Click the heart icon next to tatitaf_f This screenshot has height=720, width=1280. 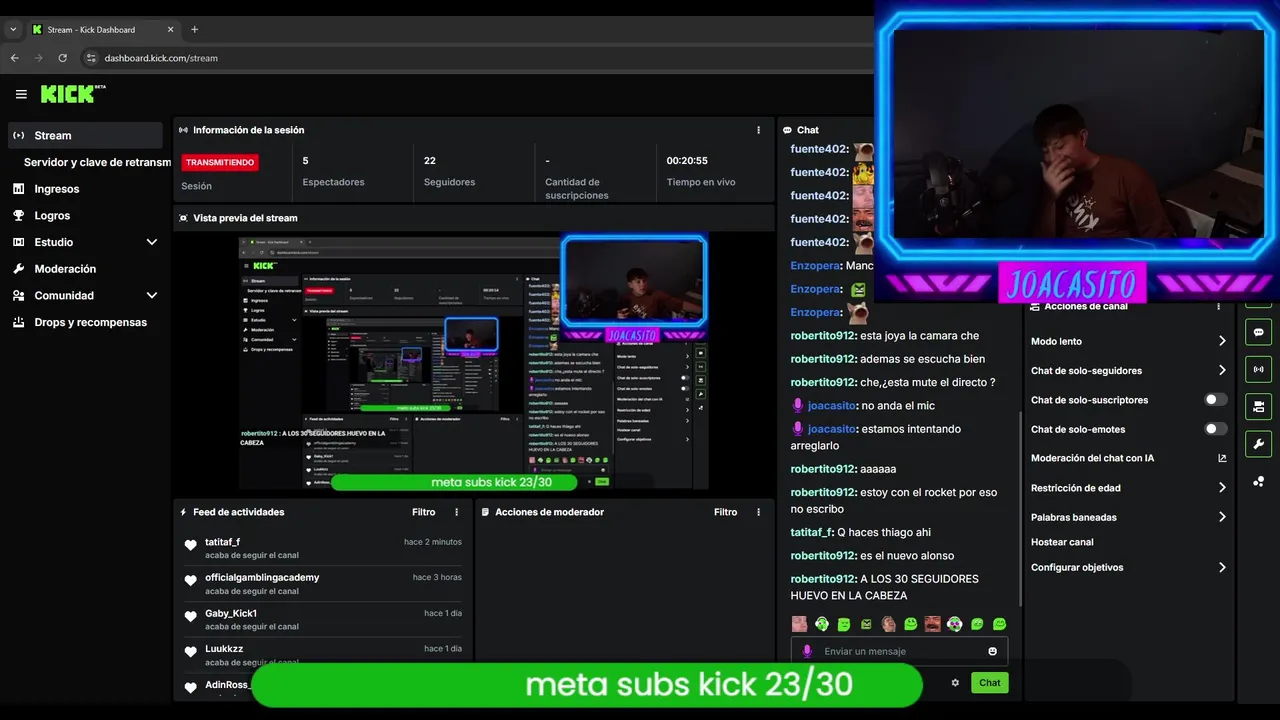190,545
